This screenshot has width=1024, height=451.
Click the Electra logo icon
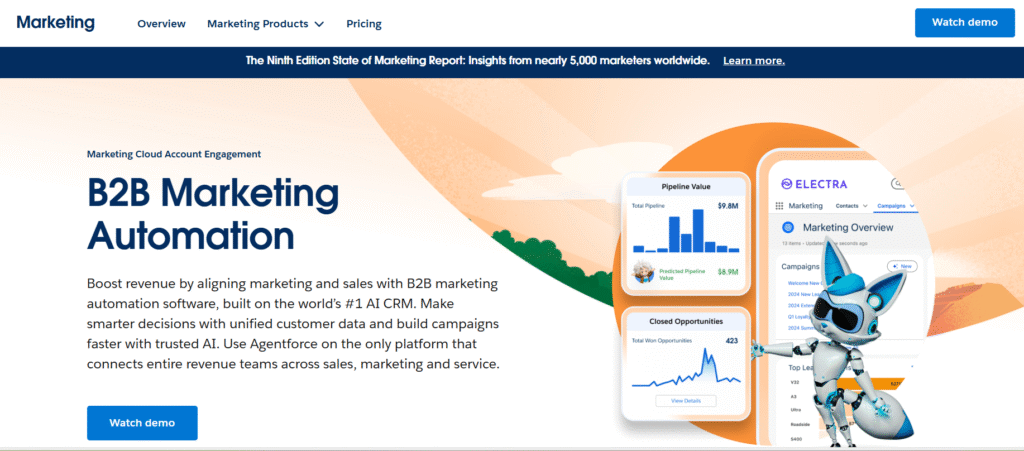787,183
